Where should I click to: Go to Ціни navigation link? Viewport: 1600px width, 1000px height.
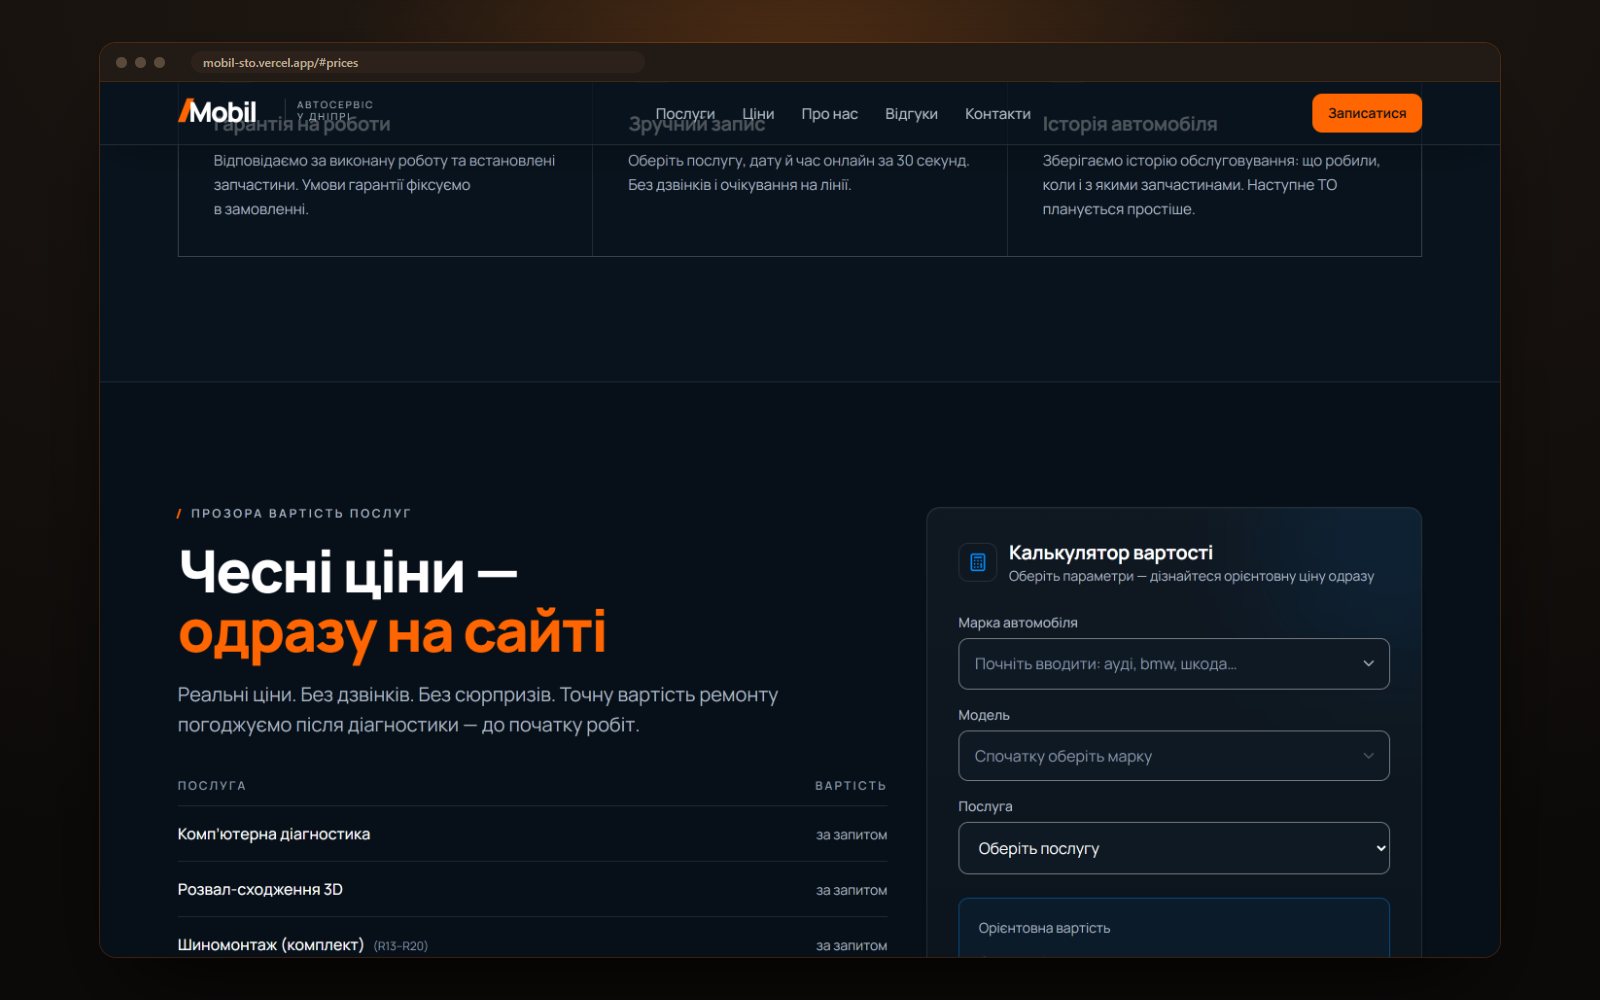(x=758, y=113)
